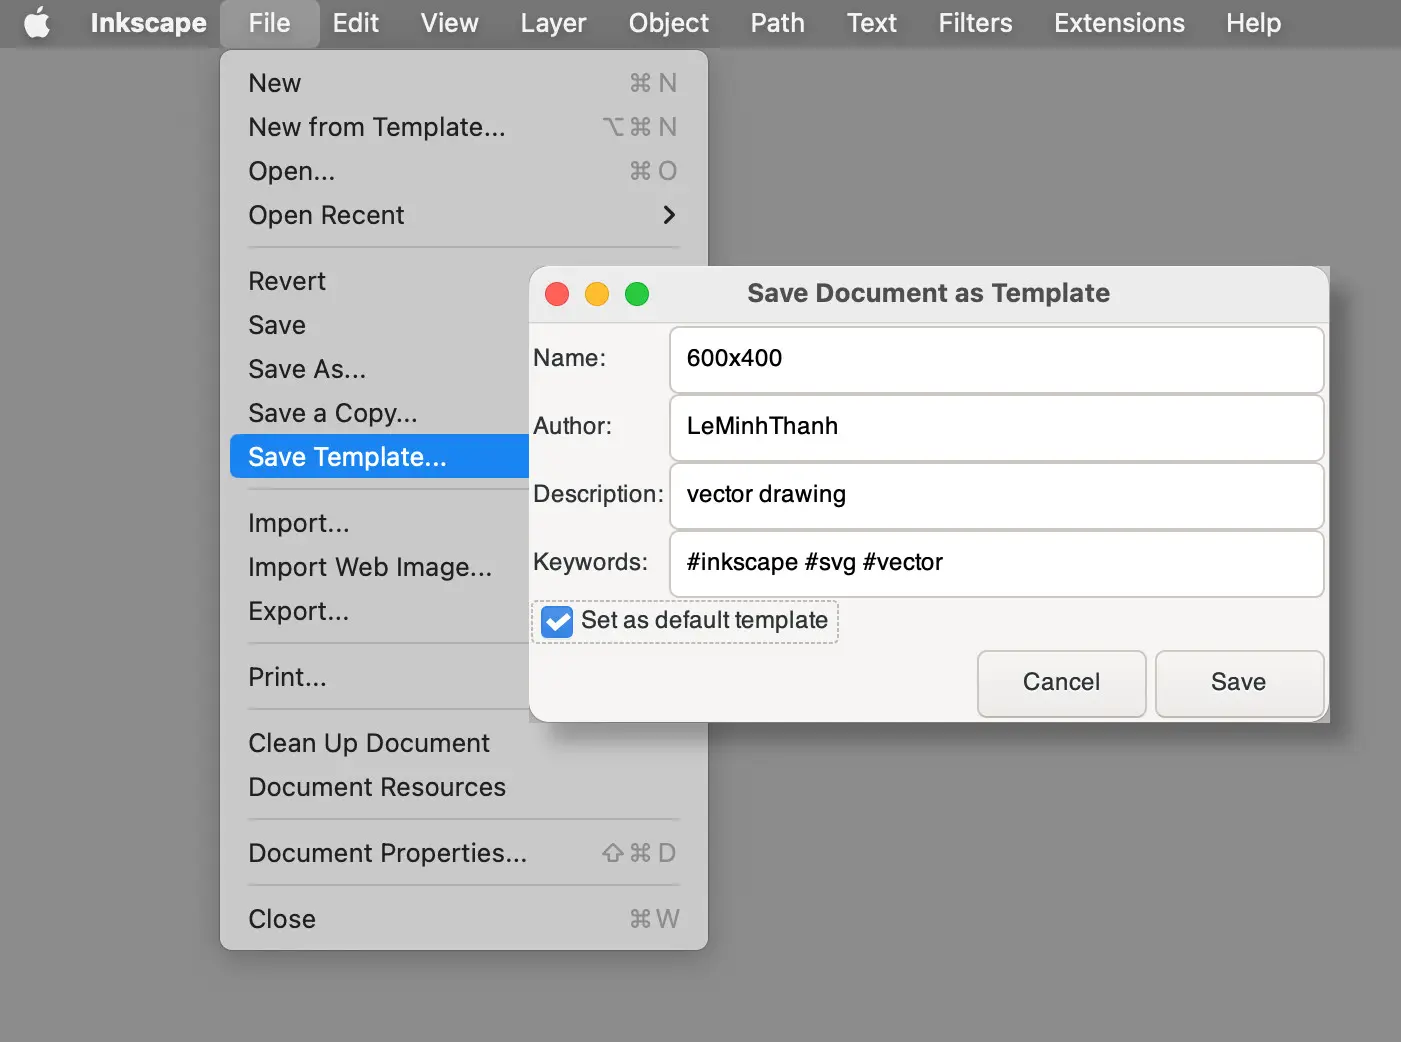Select Clean Up Document

369,743
